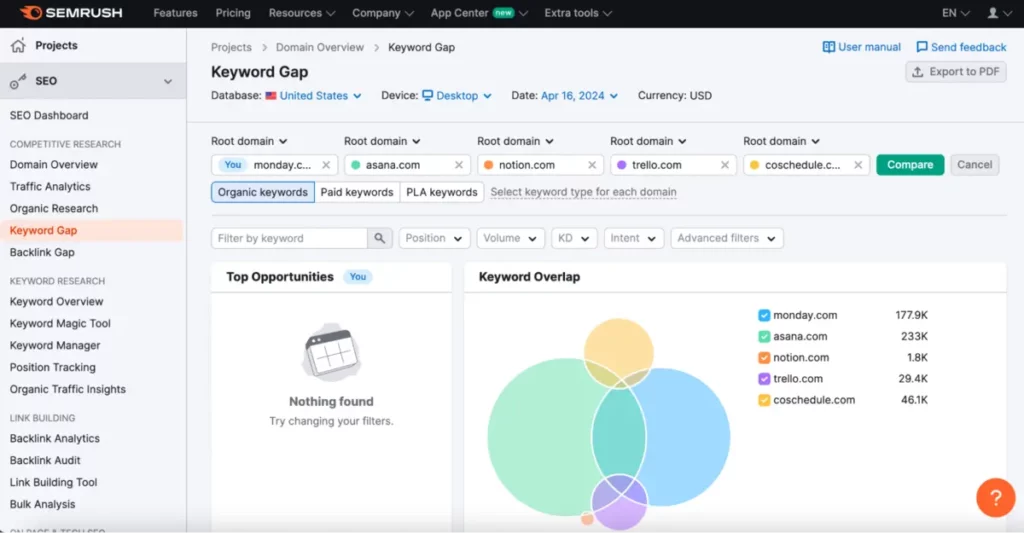Click Export to PDF button
Image resolution: width=1024 pixels, height=533 pixels.
(x=955, y=72)
